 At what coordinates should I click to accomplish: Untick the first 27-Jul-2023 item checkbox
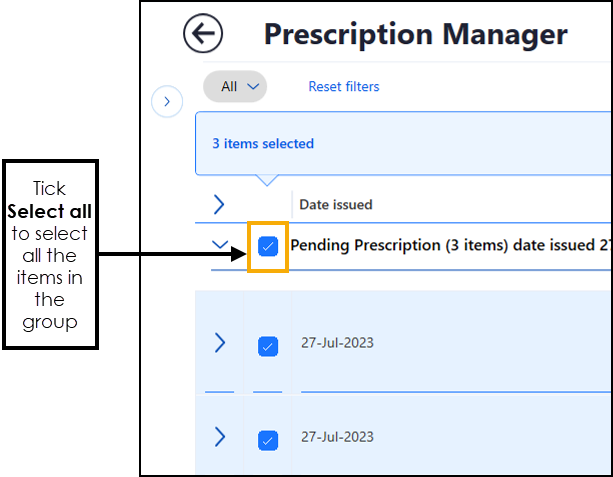coord(267,345)
